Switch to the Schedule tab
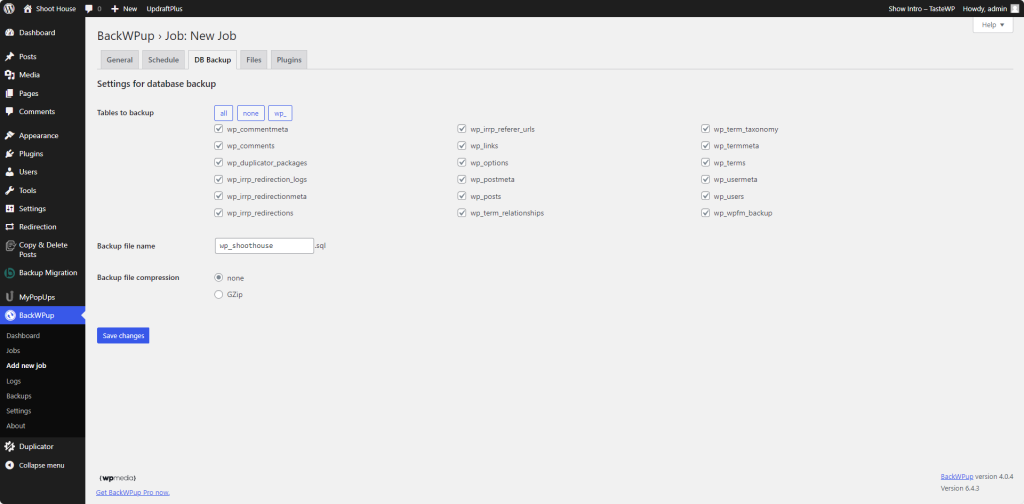Screen dimensions: 1024x504 (x=163, y=59)
